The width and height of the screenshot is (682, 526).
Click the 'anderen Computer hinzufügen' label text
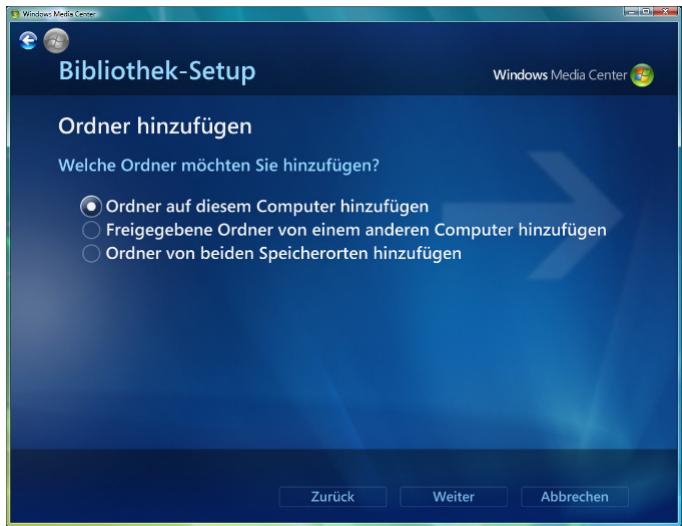(485, 230)
